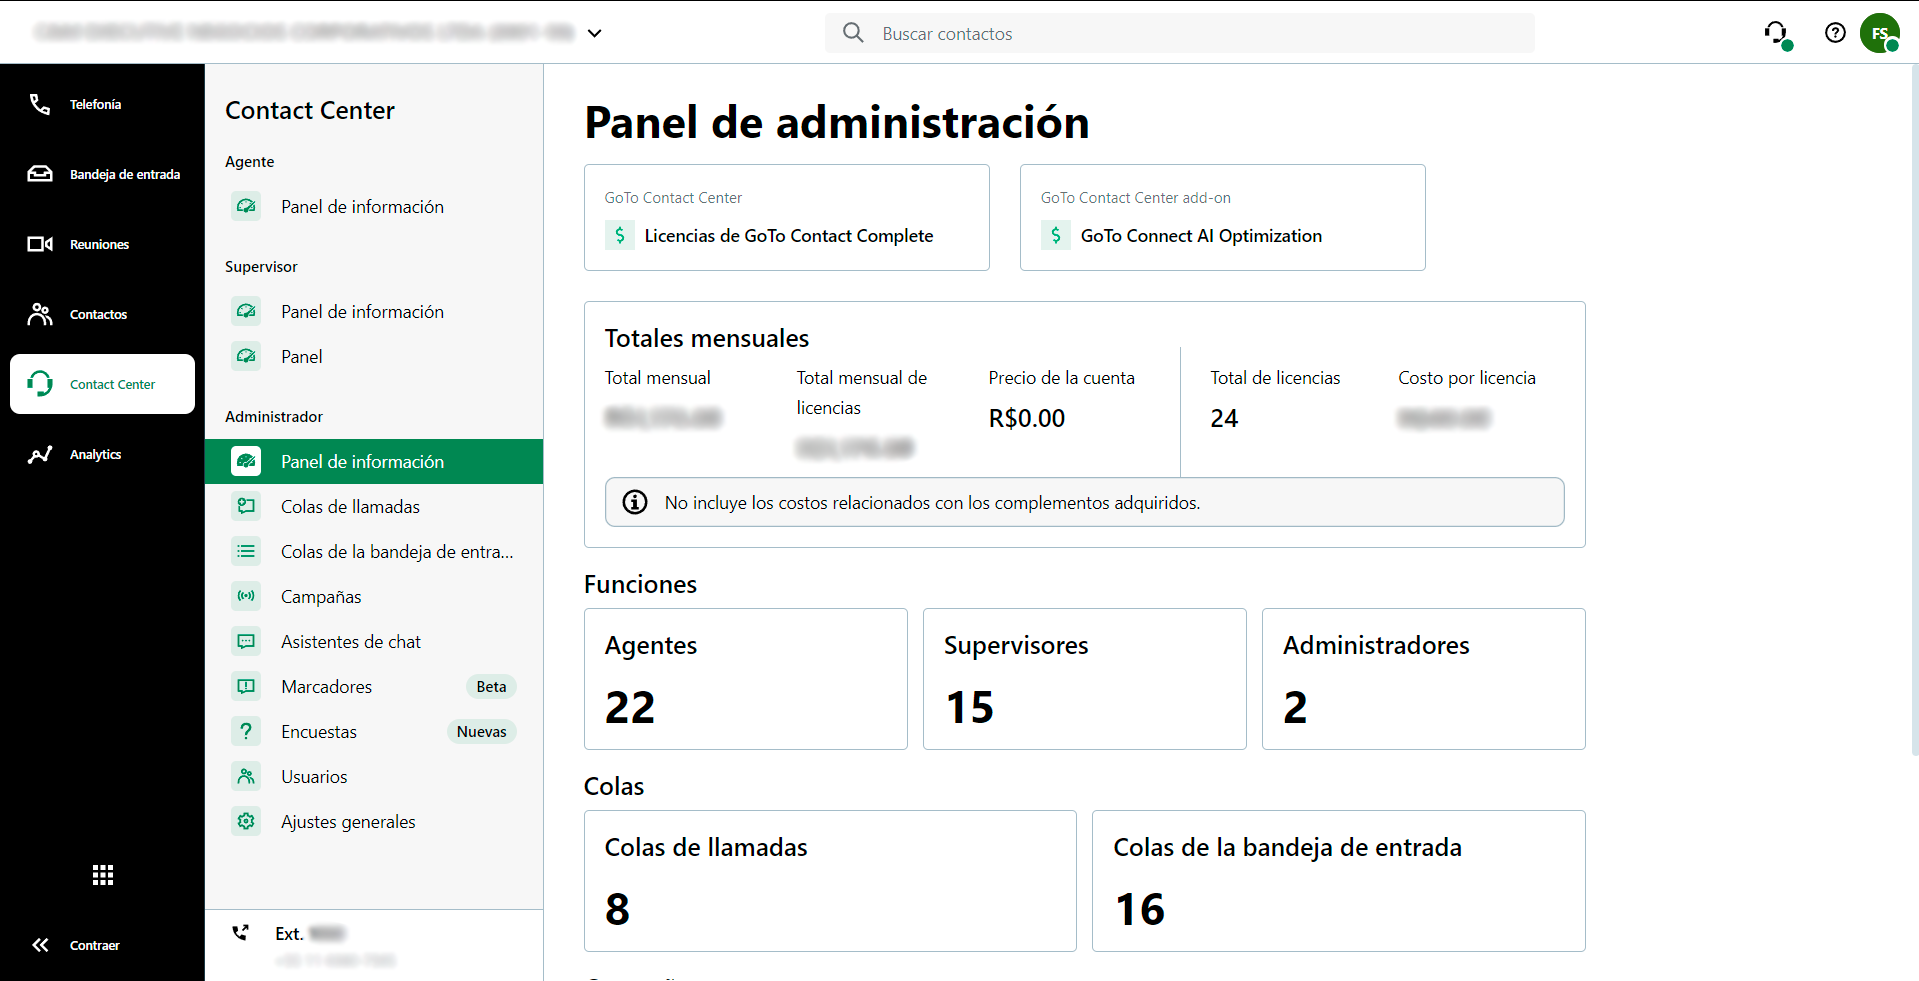Open Reuniones from the sidebar
Viewport: 1919px width, 981px height.
[x=99, y=244]
